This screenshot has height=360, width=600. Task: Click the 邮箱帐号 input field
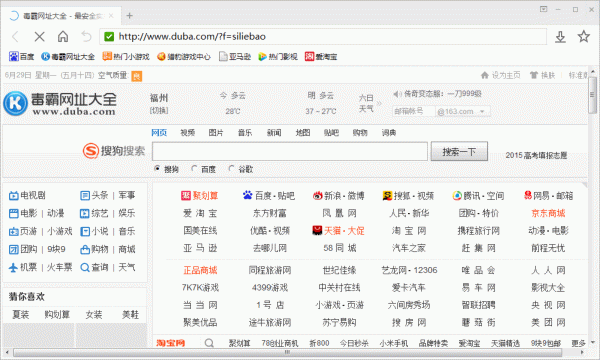(414, 112)
